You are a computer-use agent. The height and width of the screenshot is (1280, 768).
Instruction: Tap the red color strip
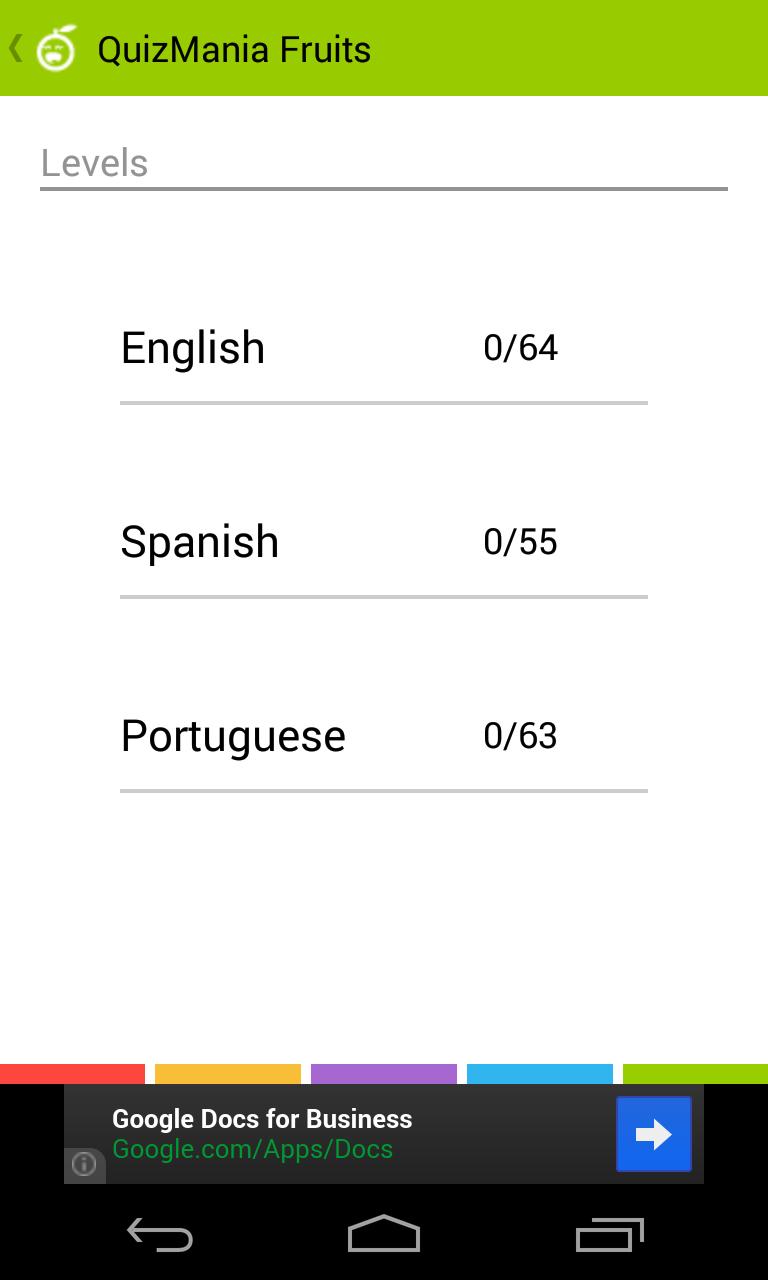(x=72, y=1074)
